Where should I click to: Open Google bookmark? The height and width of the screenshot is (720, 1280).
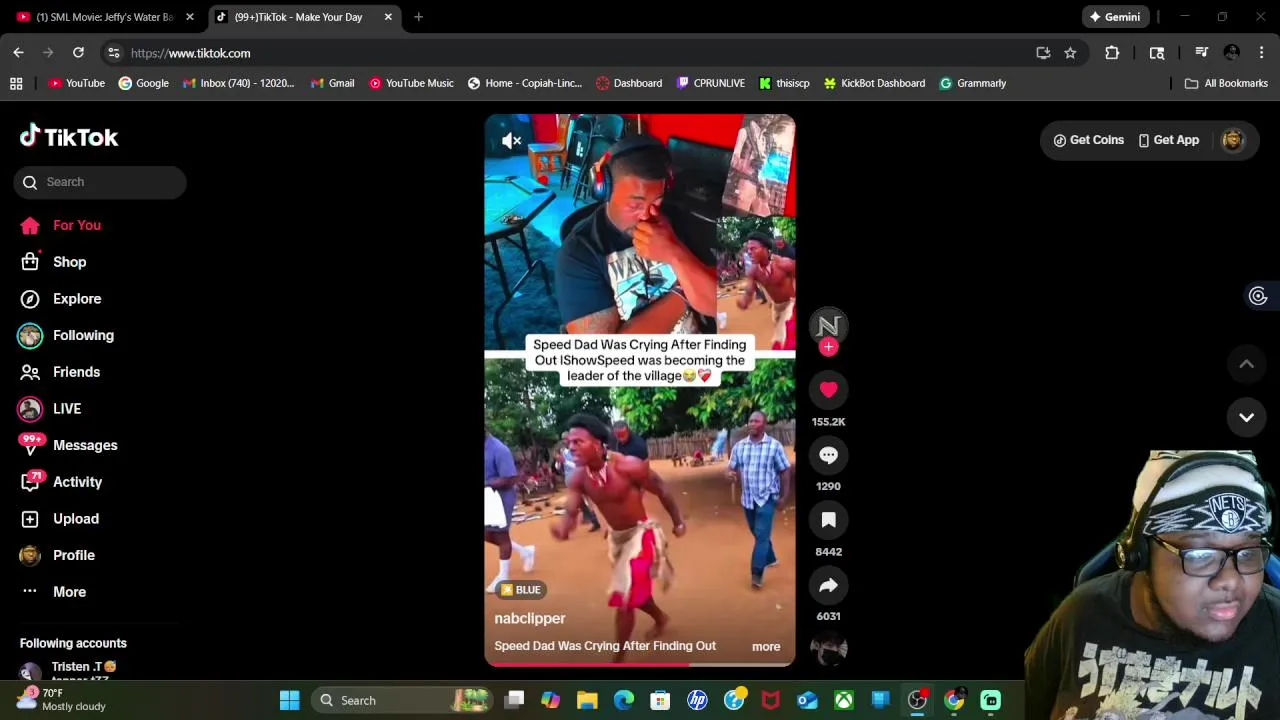pyautogui.click(x=143, y=83)
